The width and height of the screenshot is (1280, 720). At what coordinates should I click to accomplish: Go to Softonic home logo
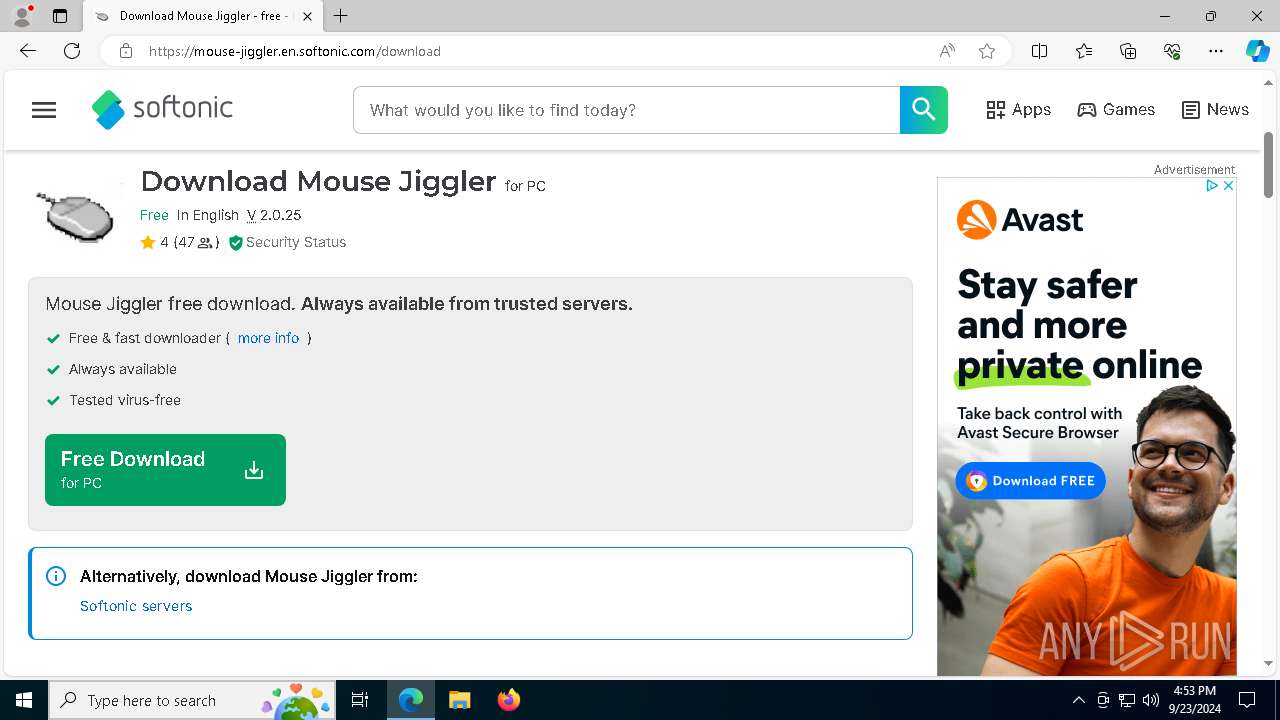tap(162, 109)
